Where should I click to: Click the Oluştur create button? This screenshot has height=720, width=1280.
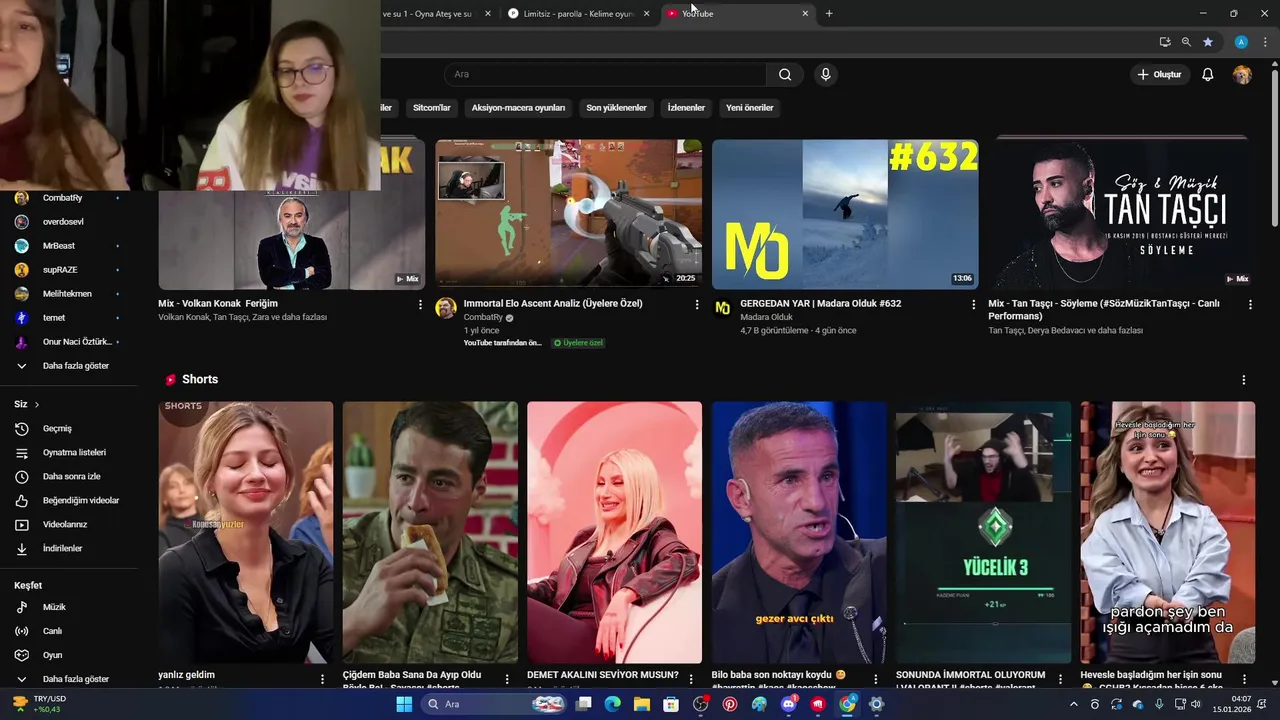click(x=1159, y=75)
